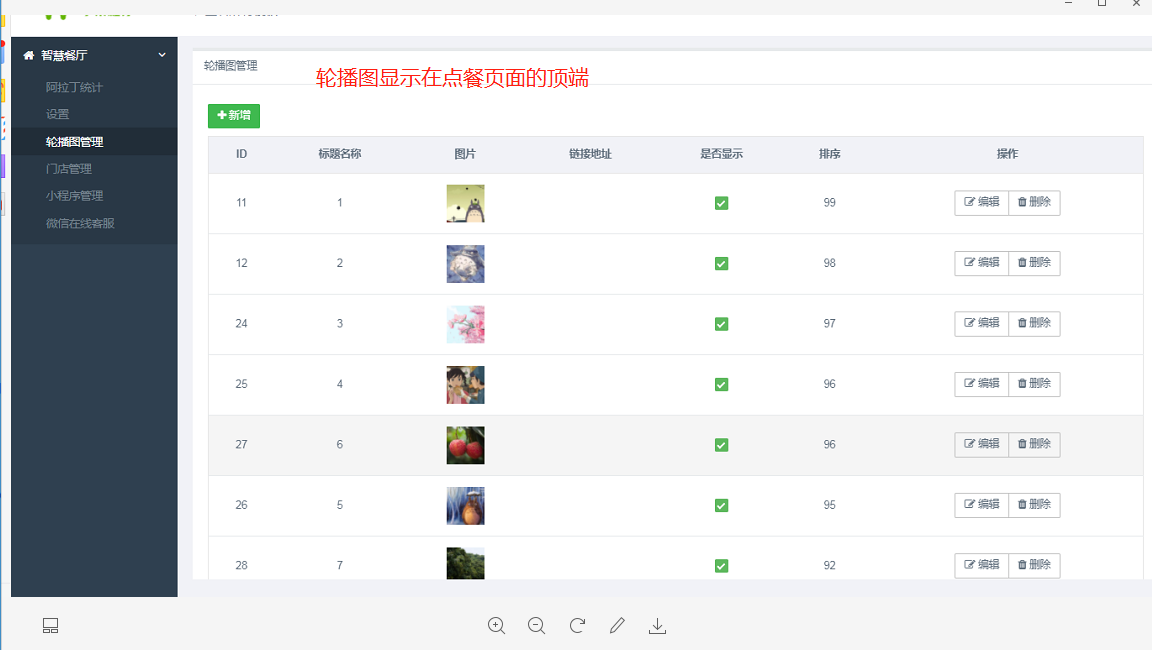Collapse the 智慧餐厅 menu chevron

click(x=162, y=55)
